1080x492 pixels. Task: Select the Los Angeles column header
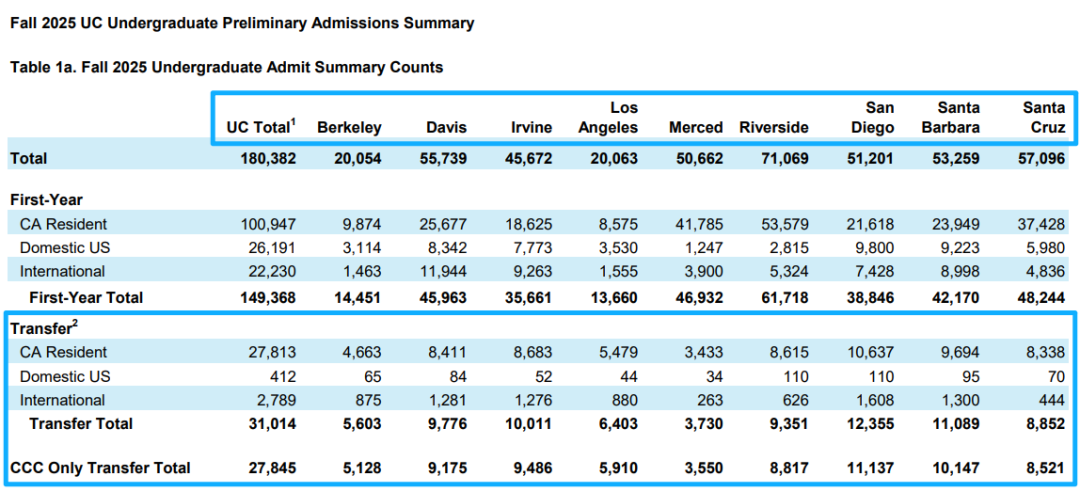click(x=608, y=118)
